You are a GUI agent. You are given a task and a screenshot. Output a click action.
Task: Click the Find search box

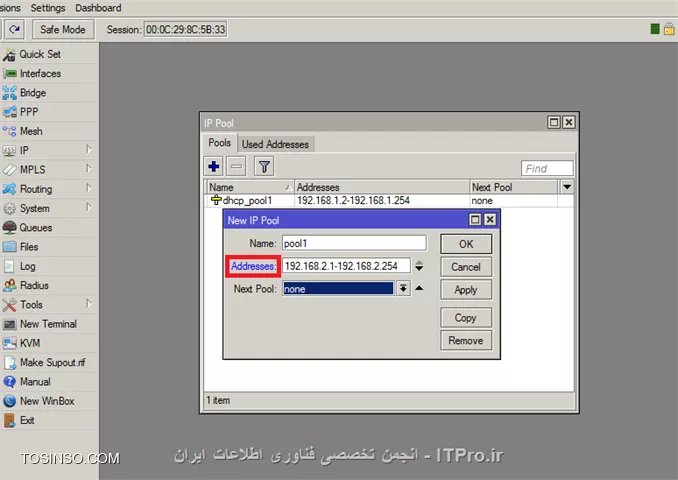[547, 168]
